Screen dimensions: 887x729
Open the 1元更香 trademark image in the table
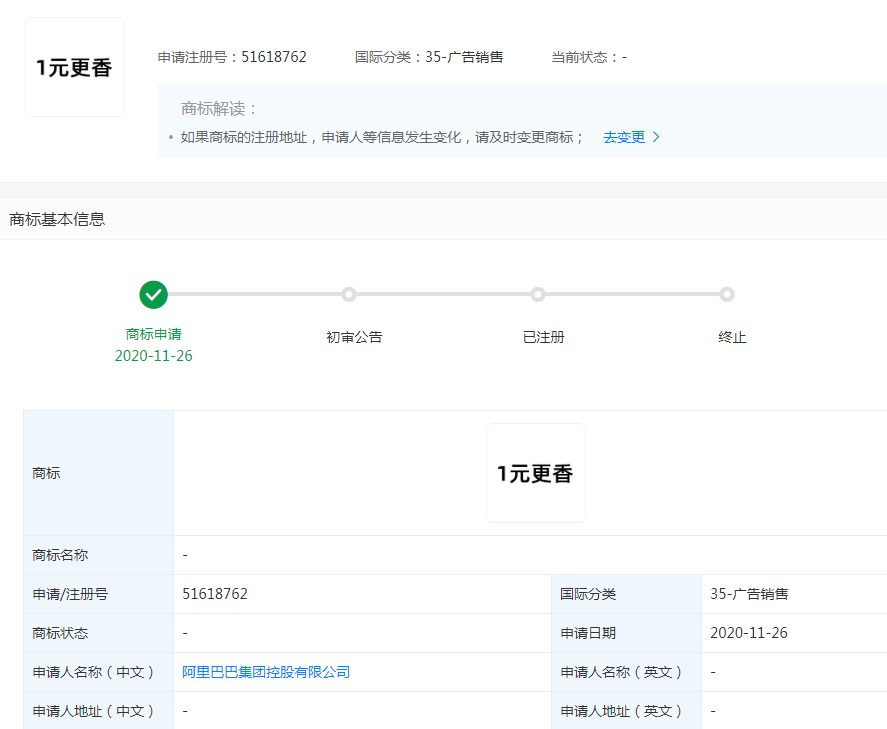(x=536, y=472)
